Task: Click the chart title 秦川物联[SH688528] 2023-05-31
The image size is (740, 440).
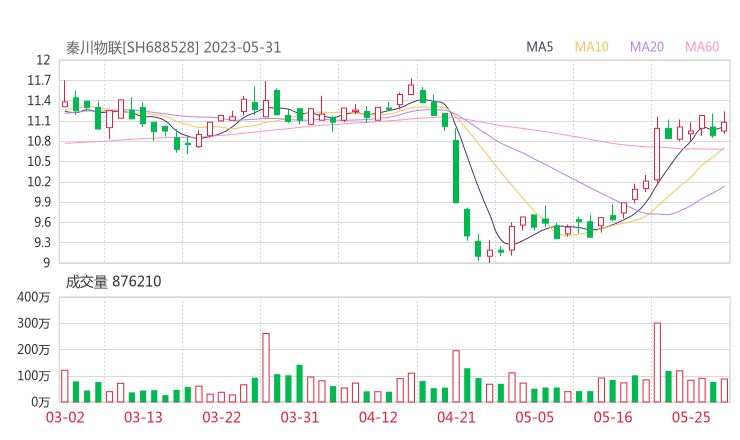Action: (x=173, y=48)
